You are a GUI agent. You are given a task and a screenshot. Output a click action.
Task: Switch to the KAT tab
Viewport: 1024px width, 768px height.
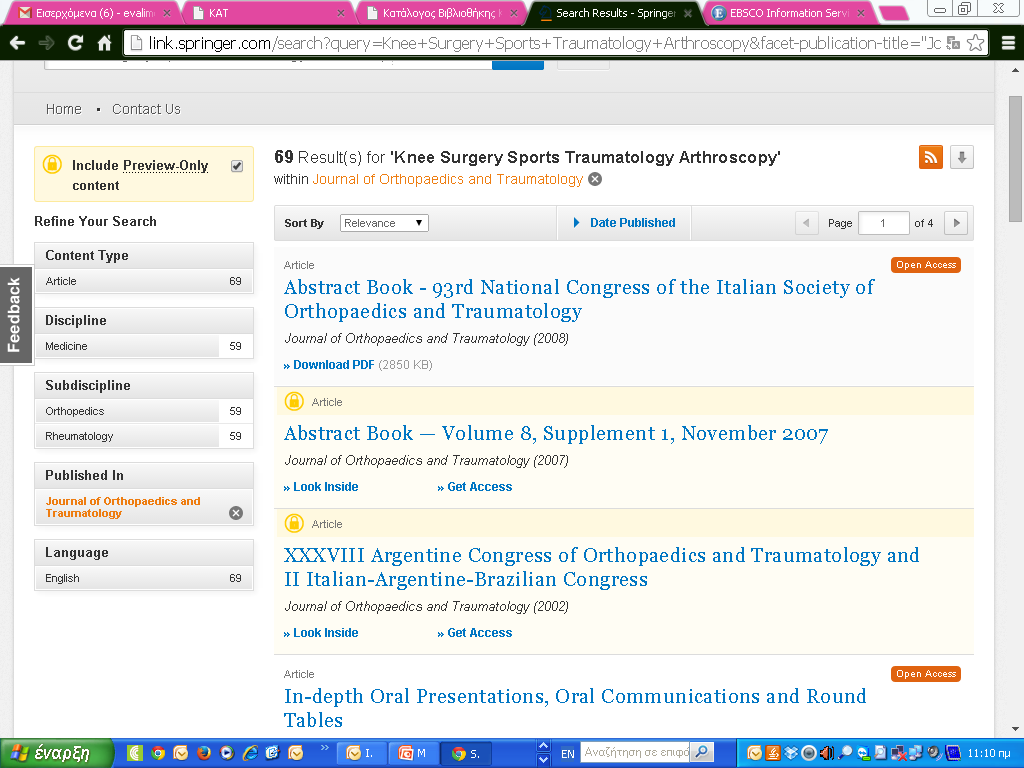(x=269, y=13)
